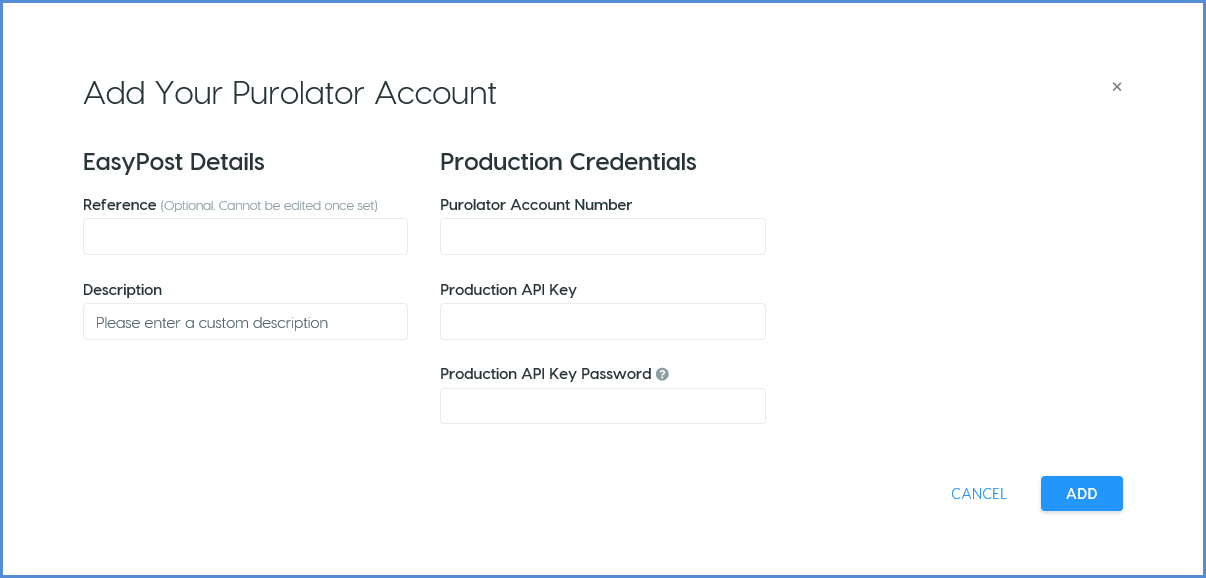This screenshot has width=1206, height=578.
Task: Click the Reference field label
Action: (120, 205)
